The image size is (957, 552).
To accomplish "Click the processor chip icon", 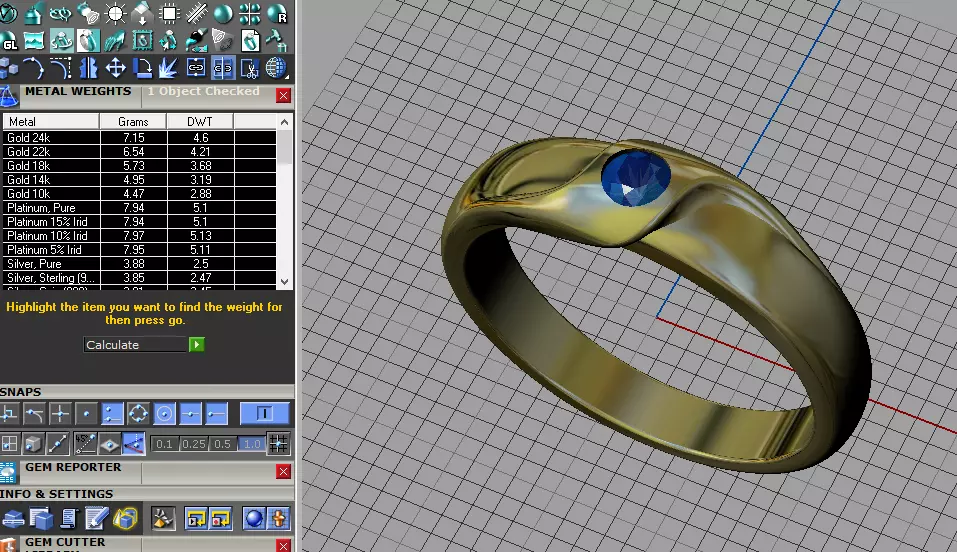I will pos(169,13).
